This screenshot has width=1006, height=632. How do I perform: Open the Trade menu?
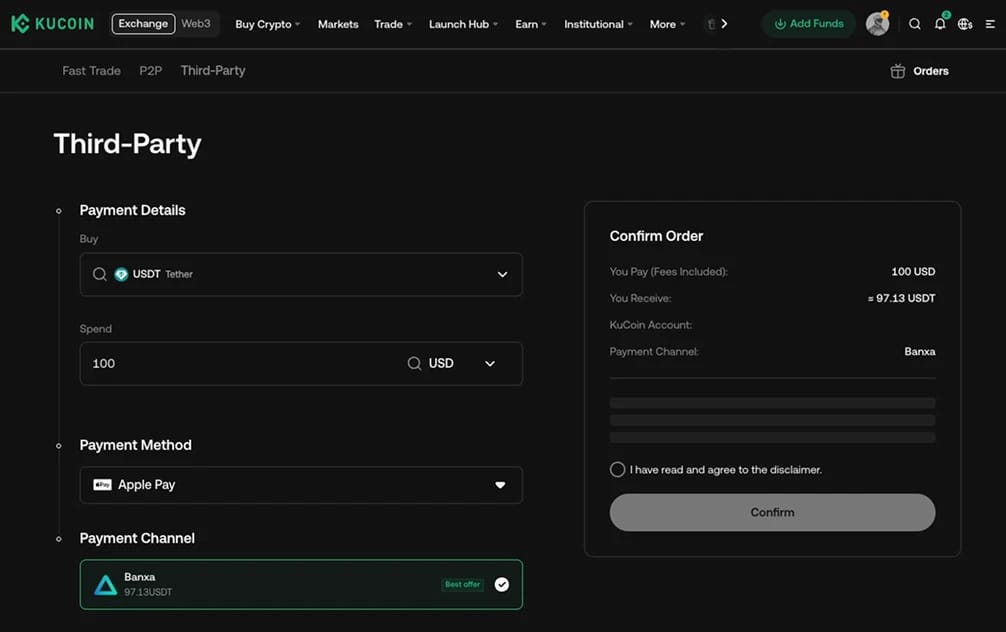[x=393, y=24]
